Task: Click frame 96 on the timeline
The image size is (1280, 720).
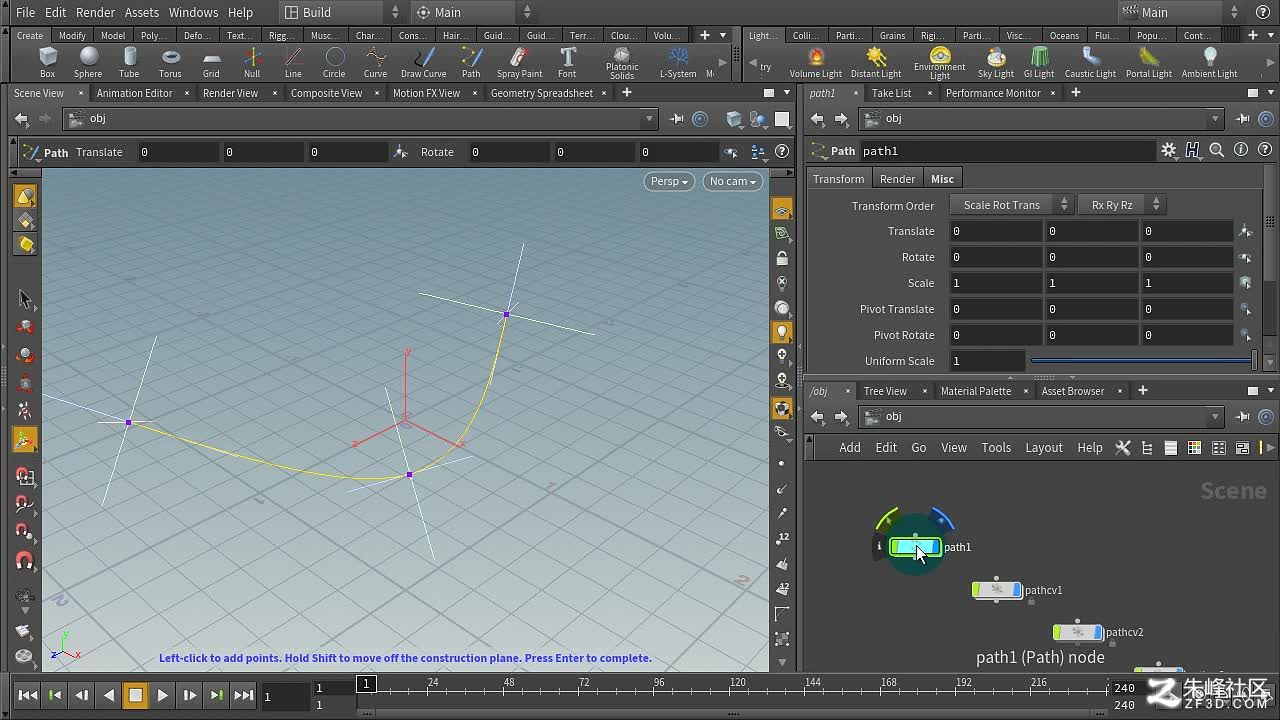Action: [659, 687]
